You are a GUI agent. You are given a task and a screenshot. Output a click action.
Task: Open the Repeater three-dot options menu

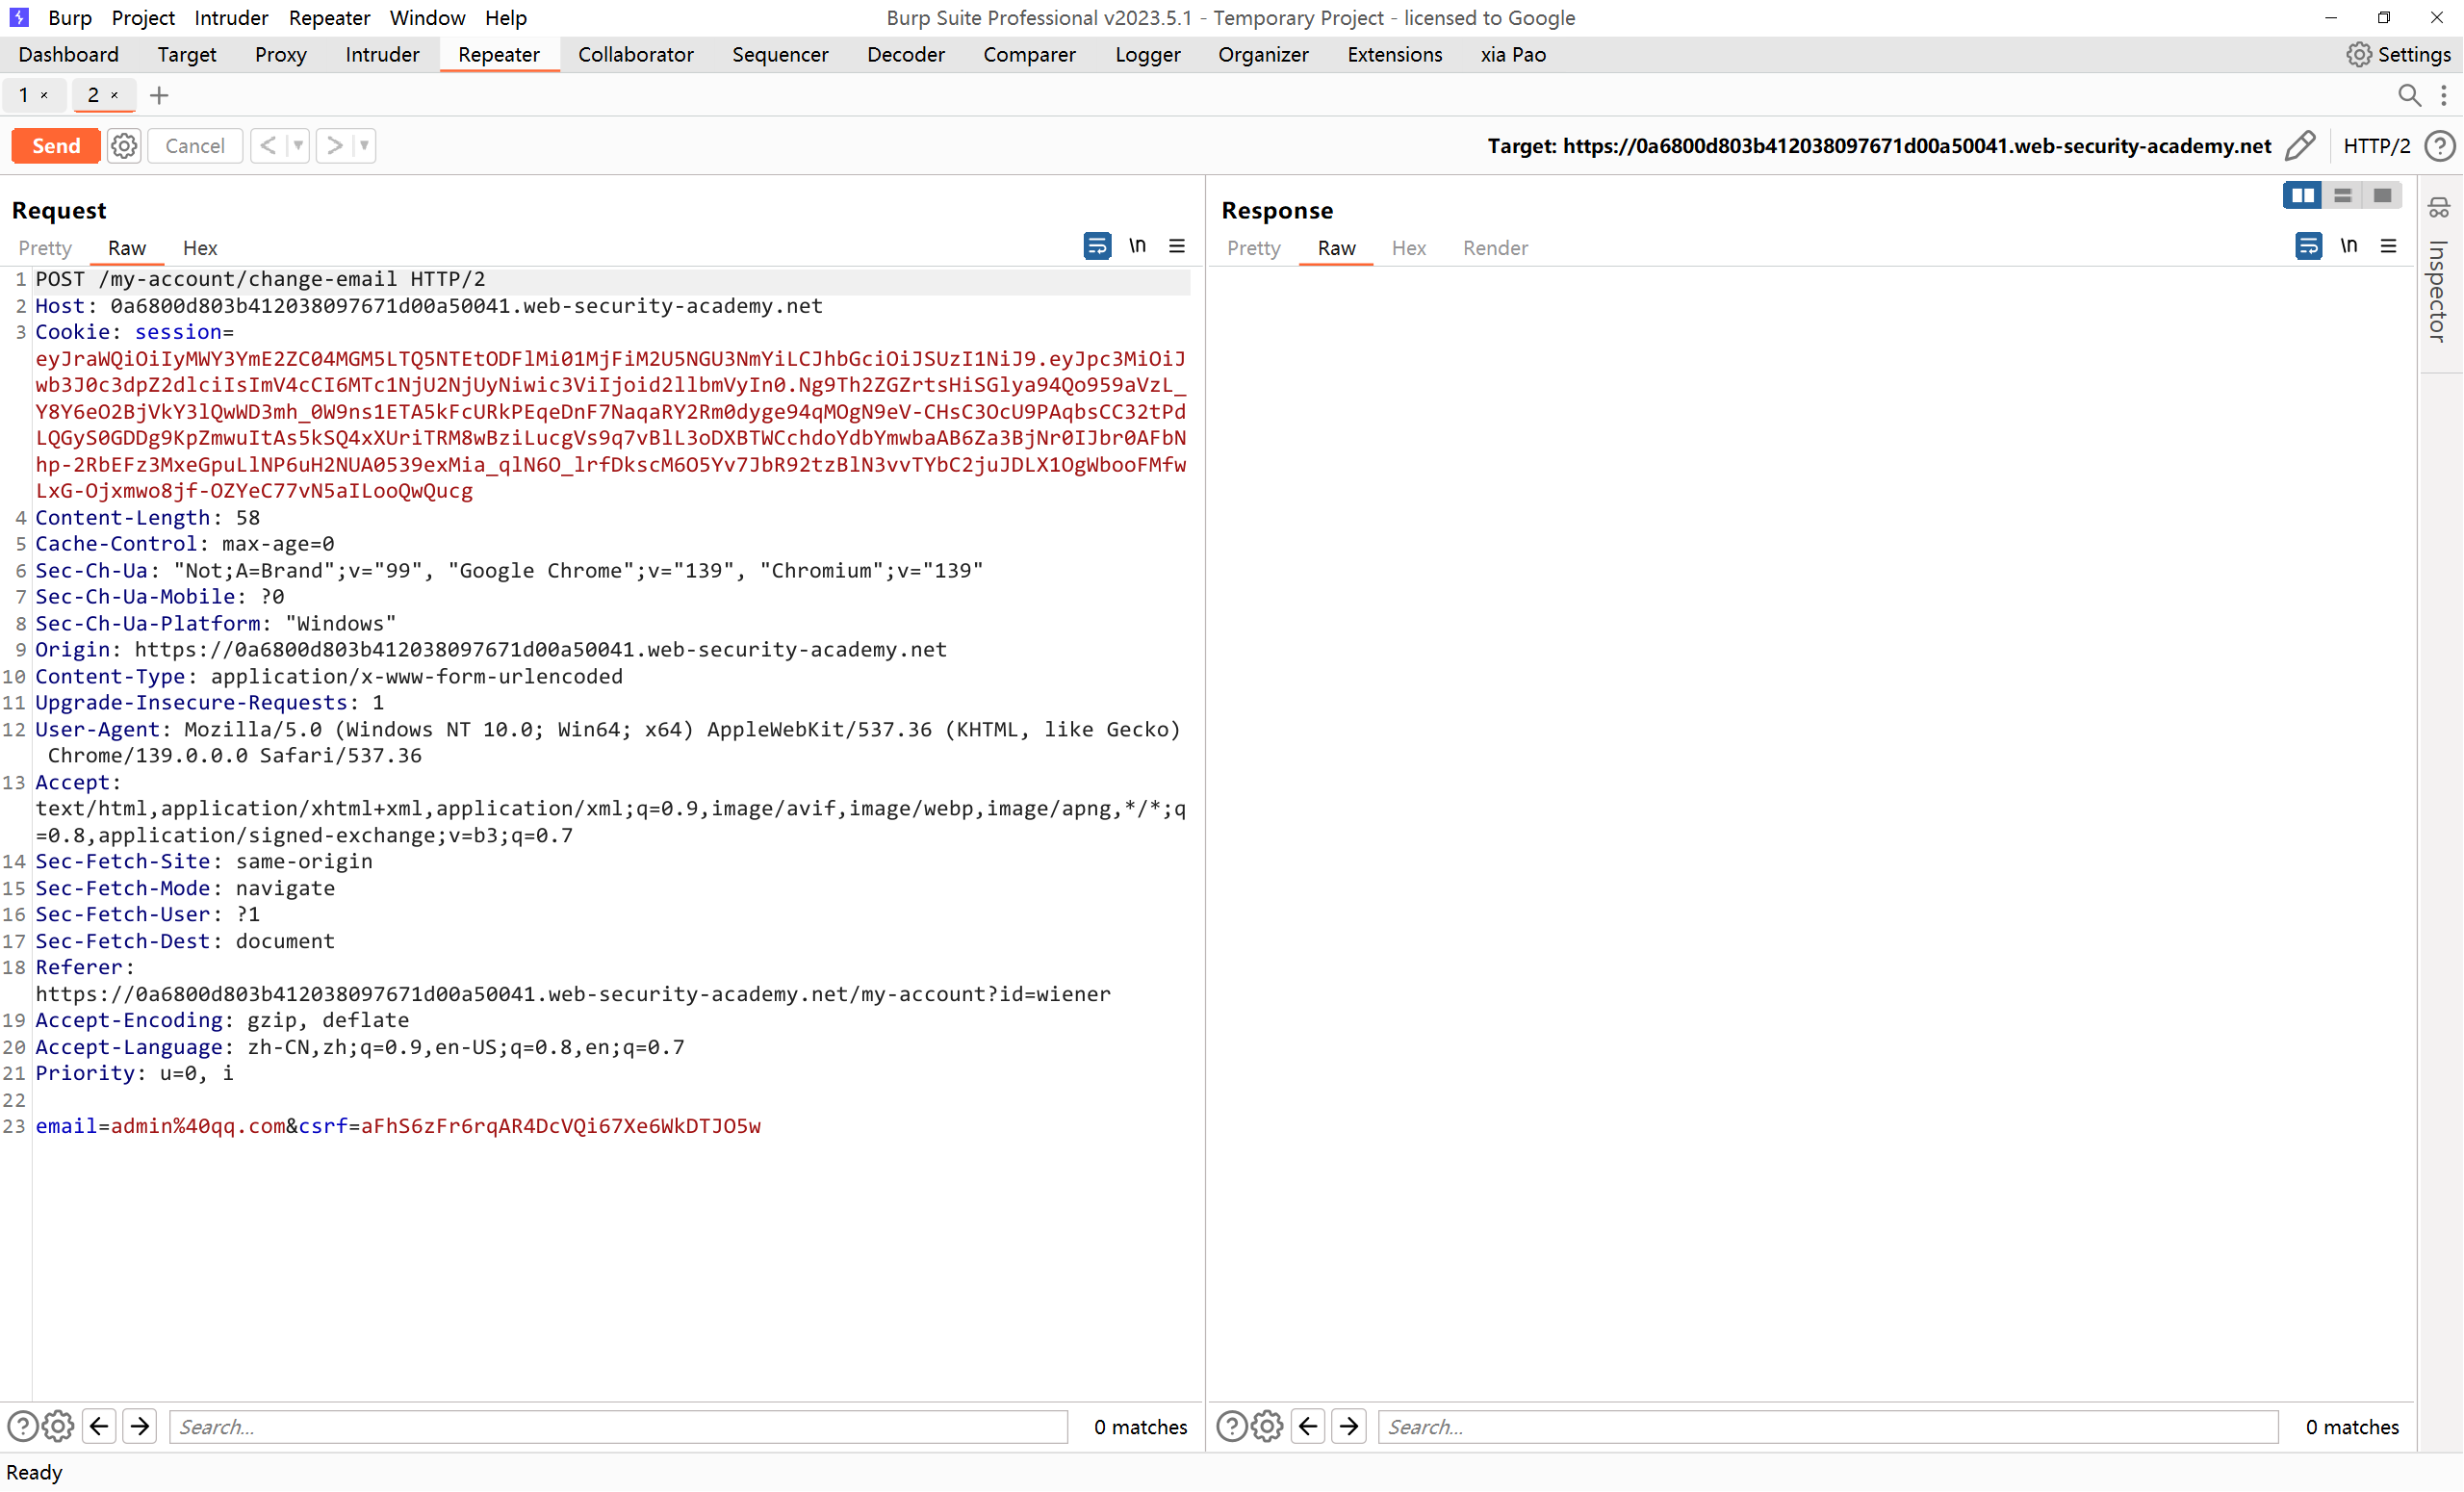[x=2443, y=95]
